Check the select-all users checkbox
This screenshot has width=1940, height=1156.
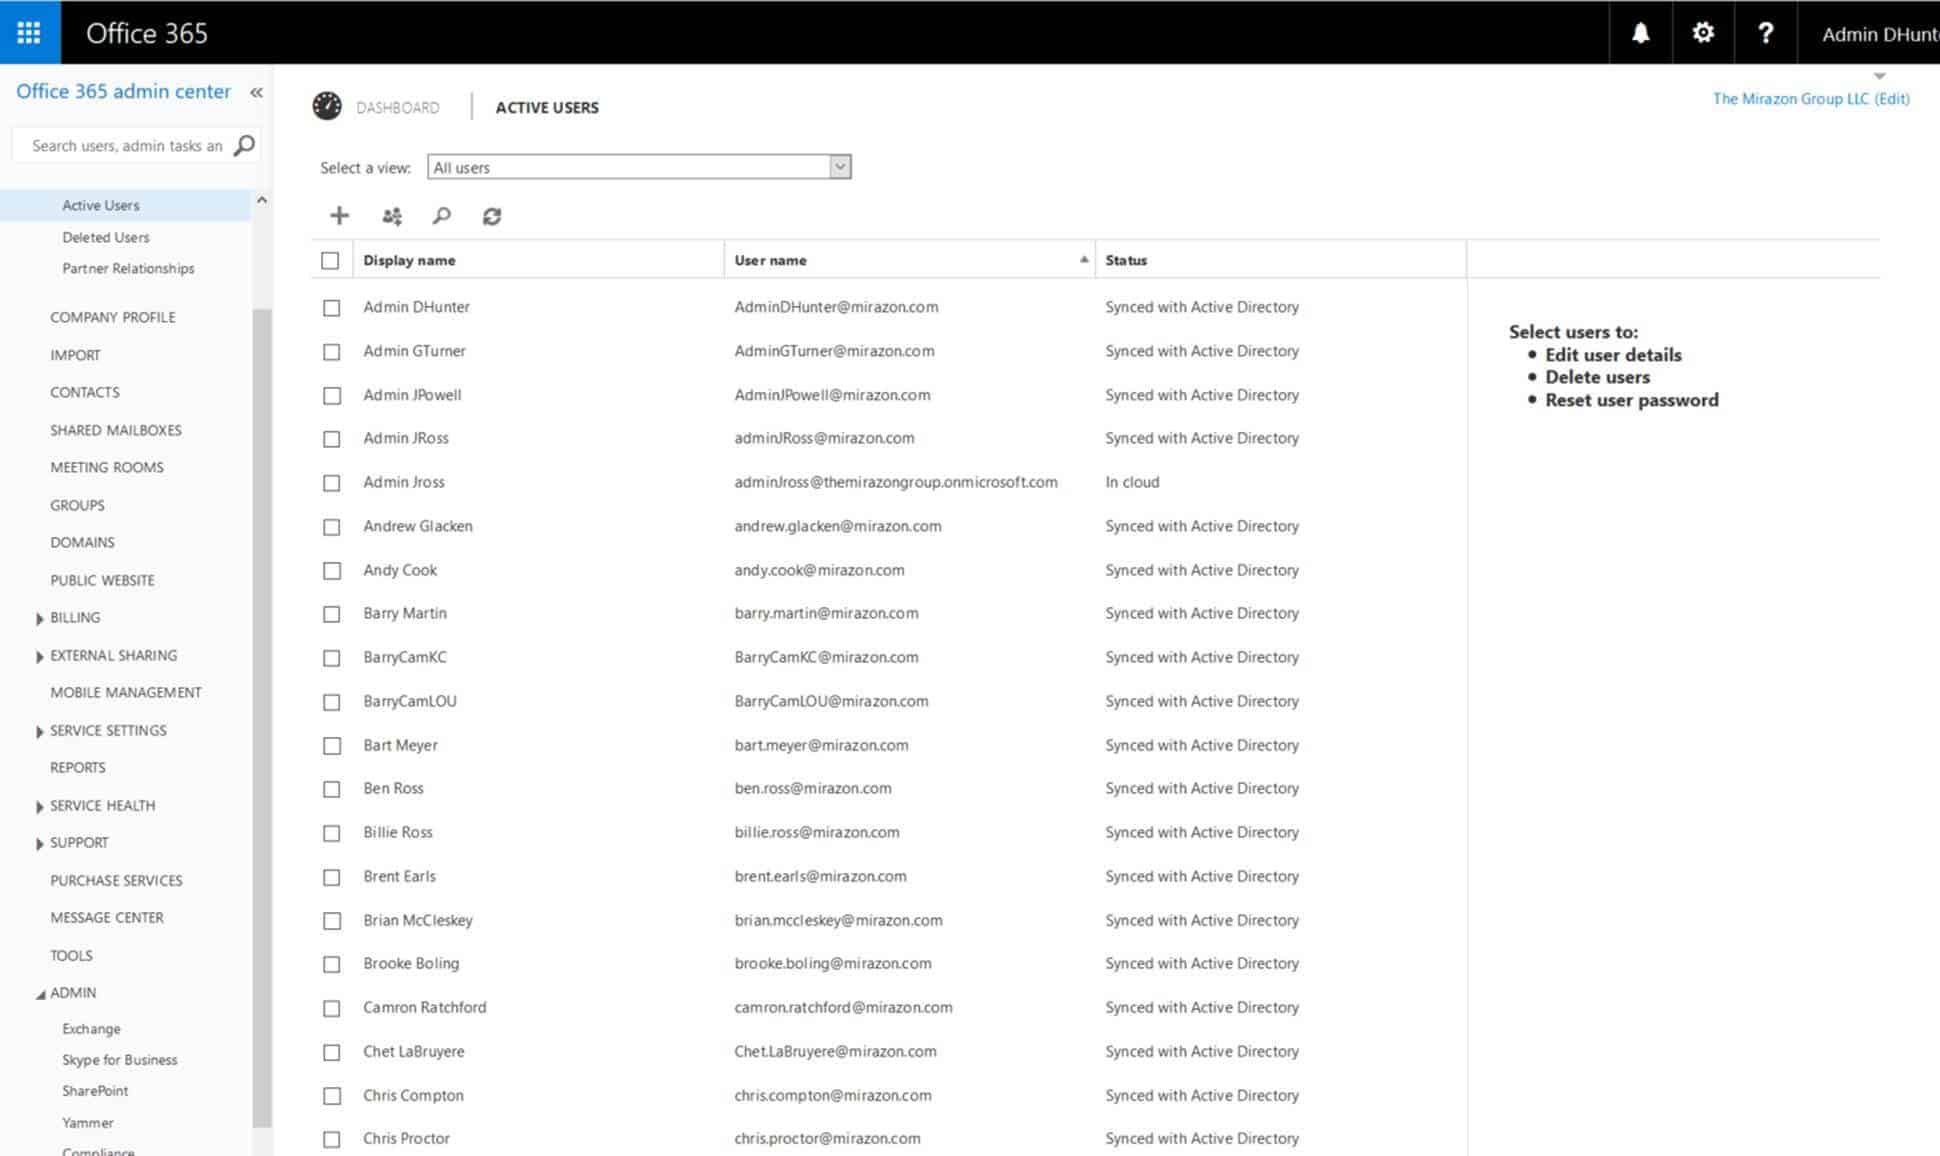tap(331, 259)
